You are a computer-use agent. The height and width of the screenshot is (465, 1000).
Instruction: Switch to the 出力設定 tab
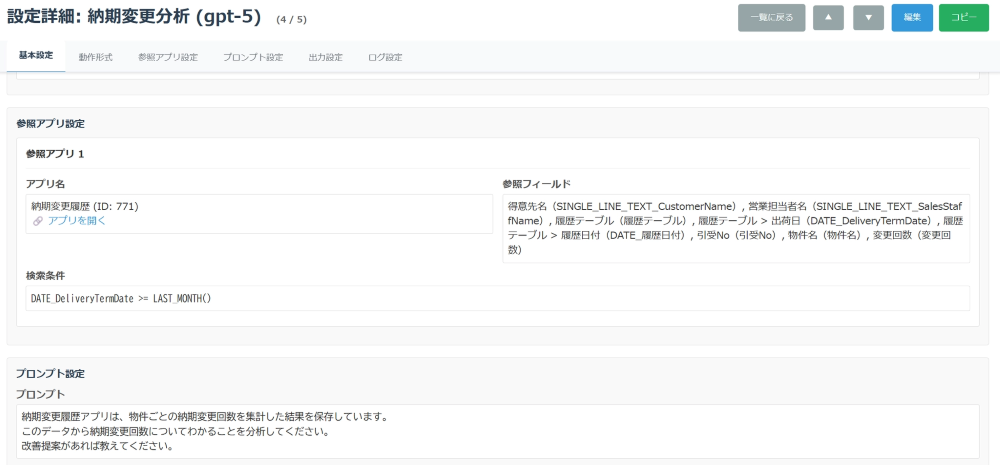coord(325,57)
